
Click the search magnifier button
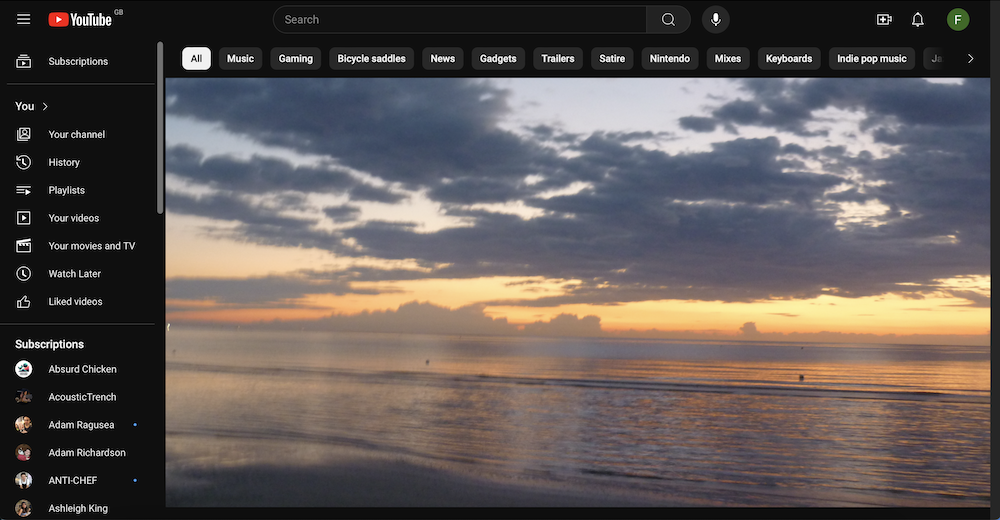pyautogui.click(x=668, y=19)
